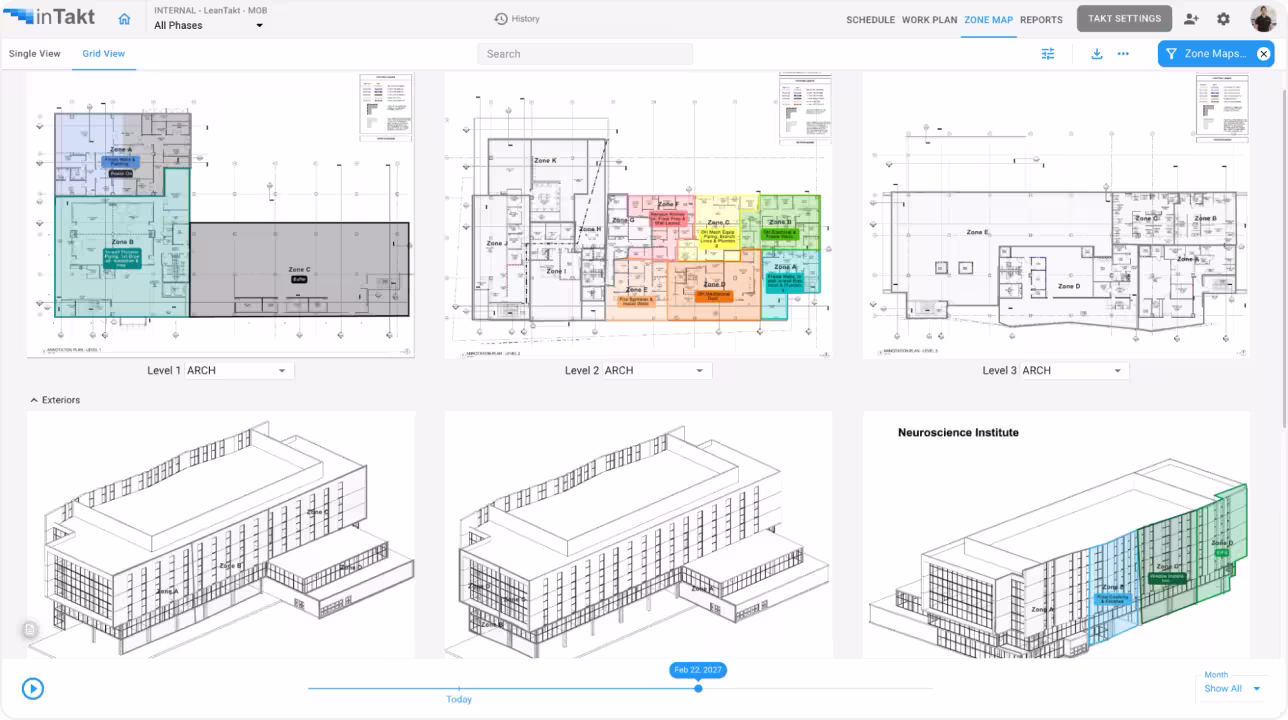
Task: Select Grid View tab
Action: click(x=104, y=54)
